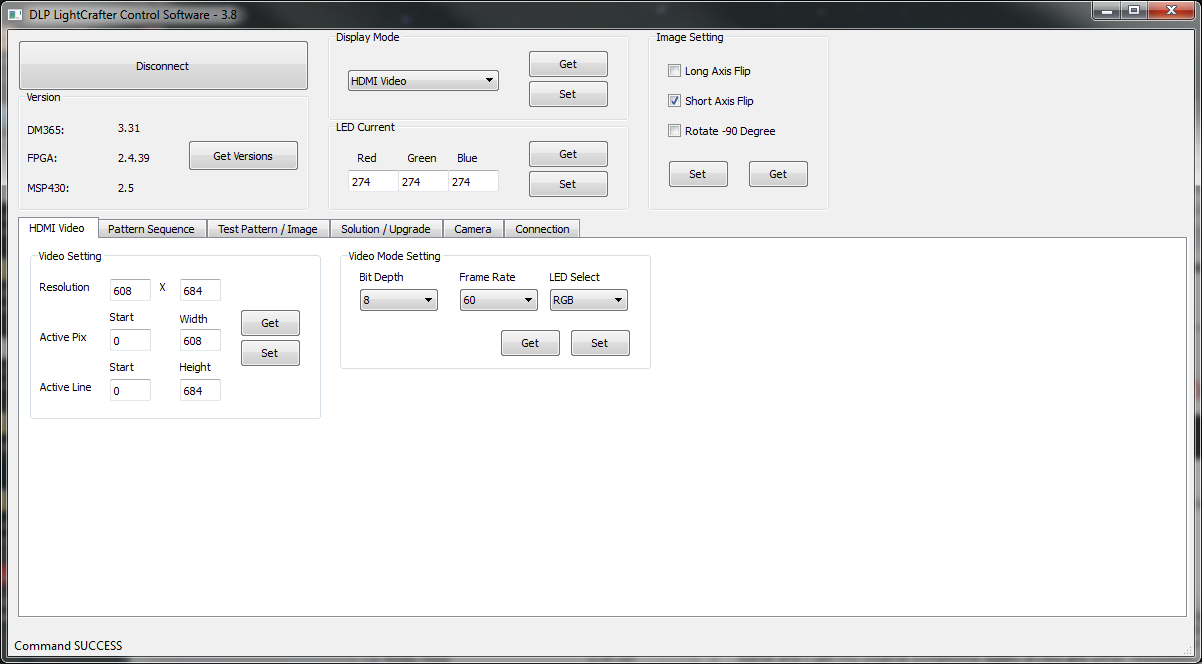This screenshot has height=664, width=1202.
Task: Open the LED Select dropdown
Action: [589, 300]
